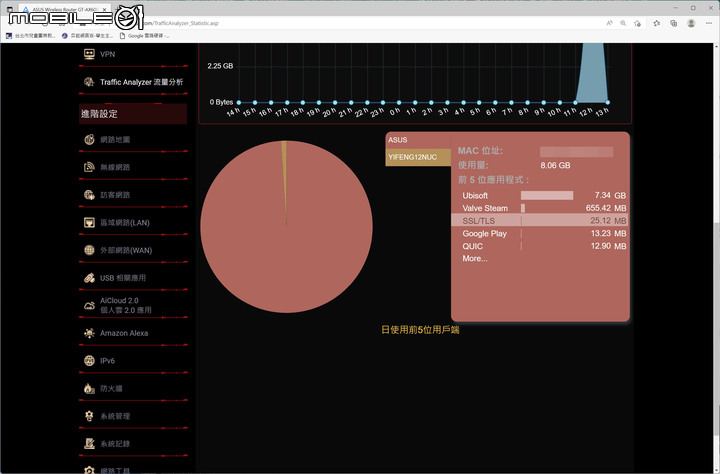Image resolution: width=720 pixels, height=474 pixels.
Task: Select the ASUS Wireless Router browser tab
Action: [64, 9]
